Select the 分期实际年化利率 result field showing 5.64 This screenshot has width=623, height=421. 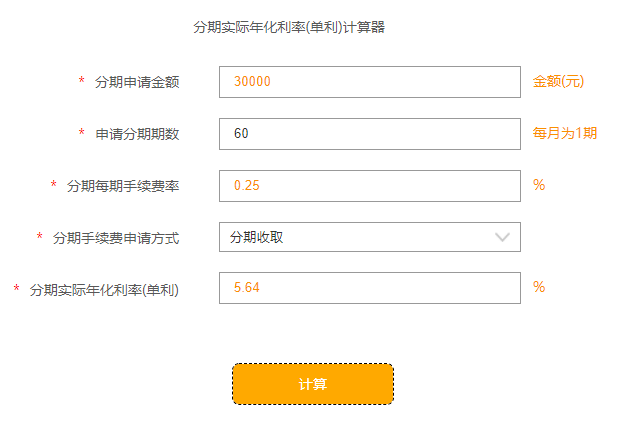coord(369,288)
